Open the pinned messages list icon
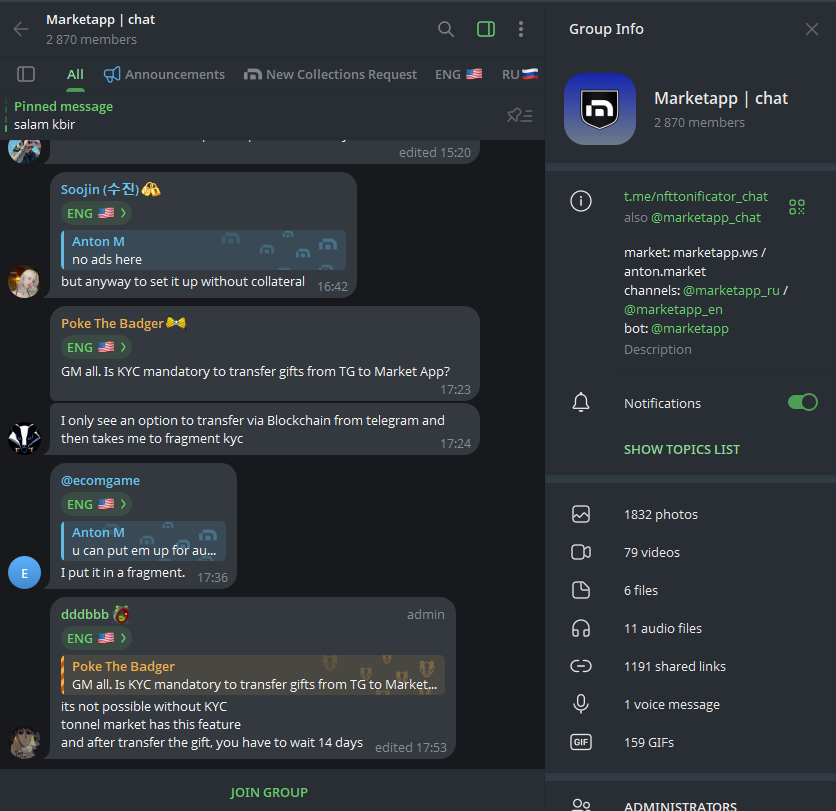836x811 pixels. 520,115
